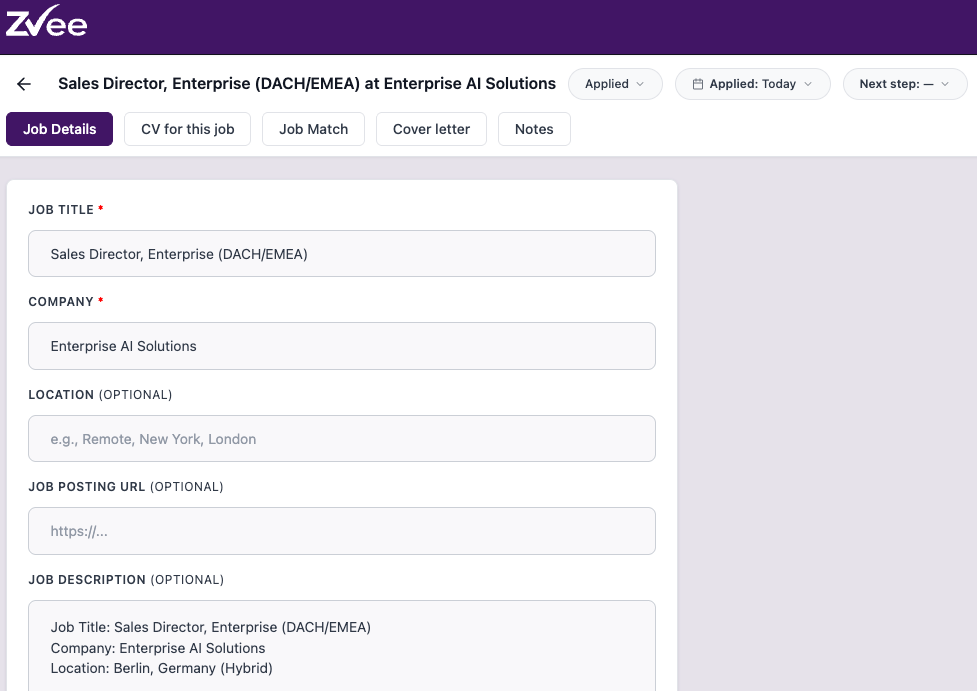Select the Job Details tab

60,129
